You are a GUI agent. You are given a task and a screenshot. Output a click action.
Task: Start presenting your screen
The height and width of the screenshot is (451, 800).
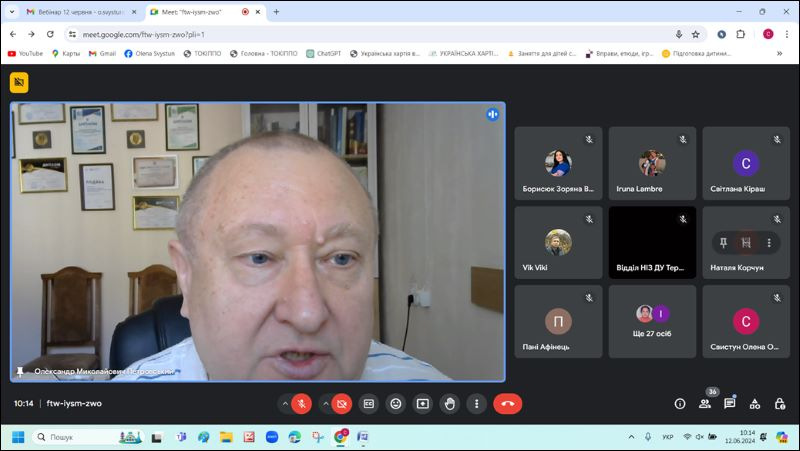tap(423, 404)
